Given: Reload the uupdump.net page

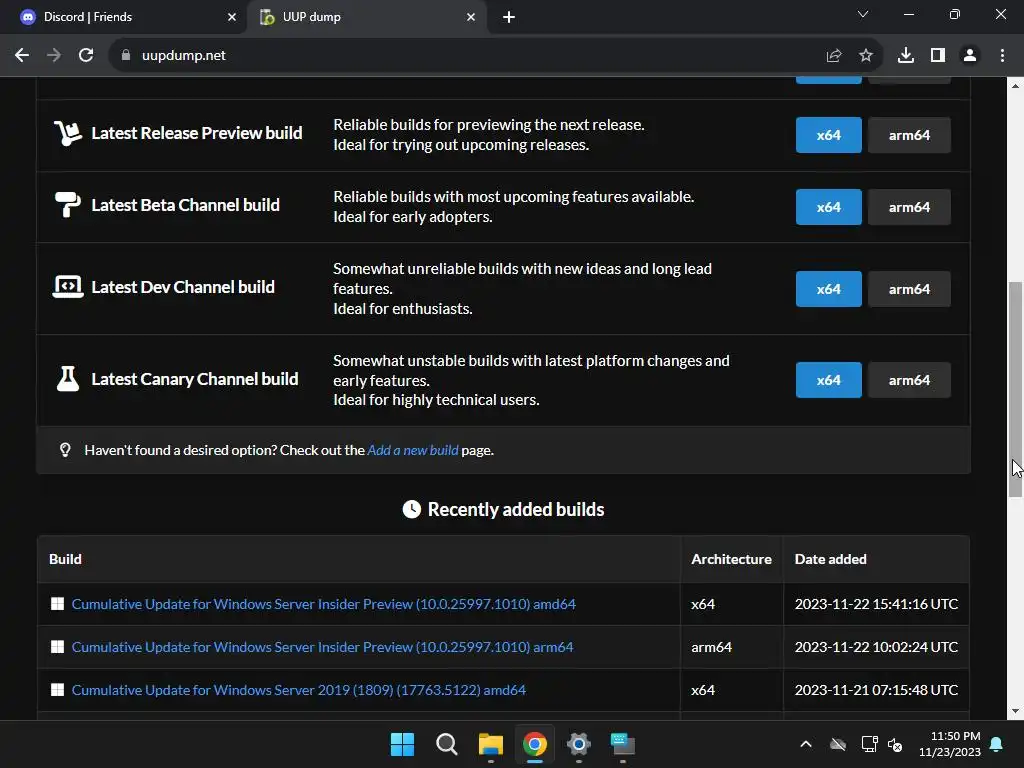Looking at the screenshot, I should (86, 56).
